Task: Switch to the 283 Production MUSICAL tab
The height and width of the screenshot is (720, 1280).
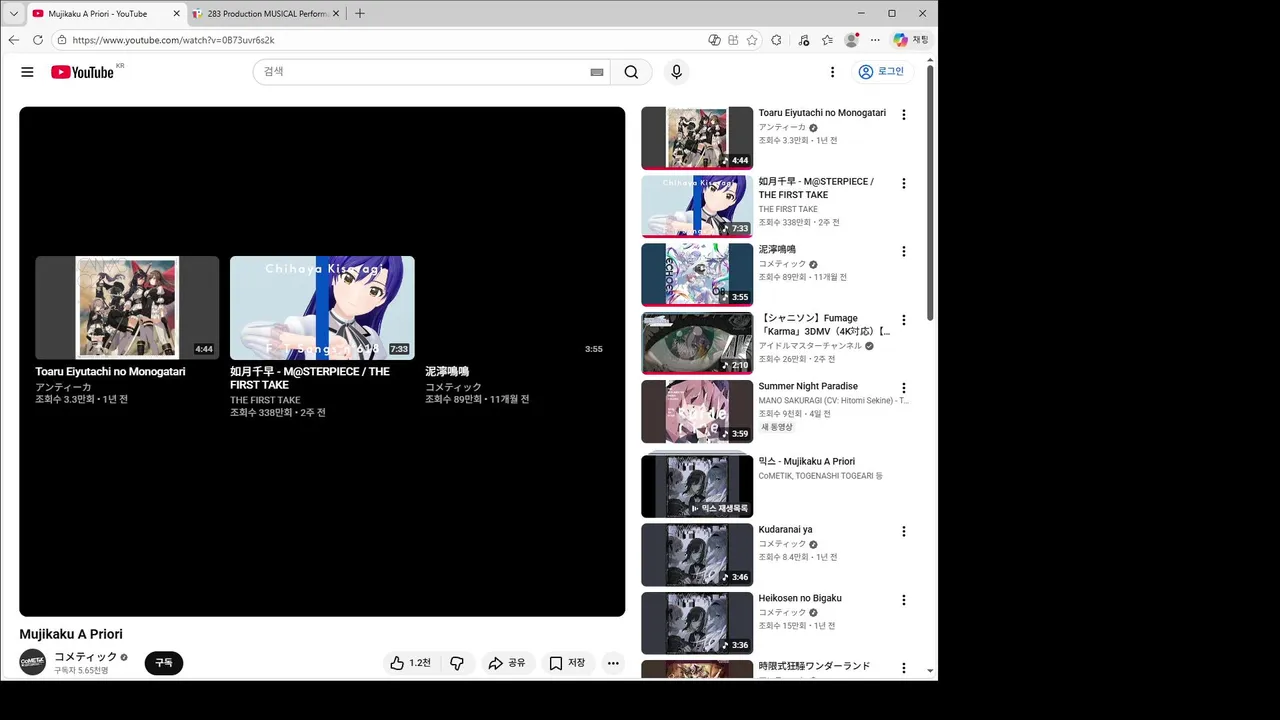Action: click(x=265, y=14)
